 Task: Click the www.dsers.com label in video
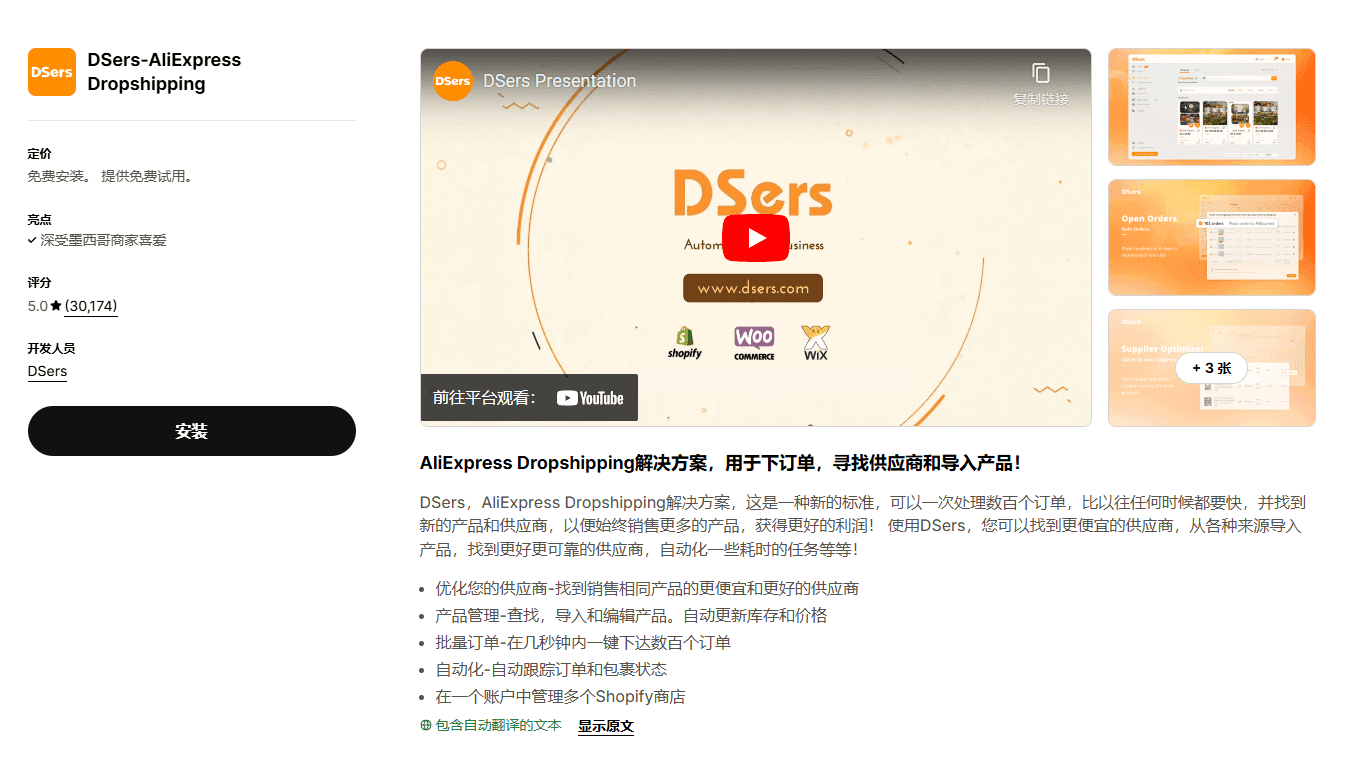pos(753,288)
